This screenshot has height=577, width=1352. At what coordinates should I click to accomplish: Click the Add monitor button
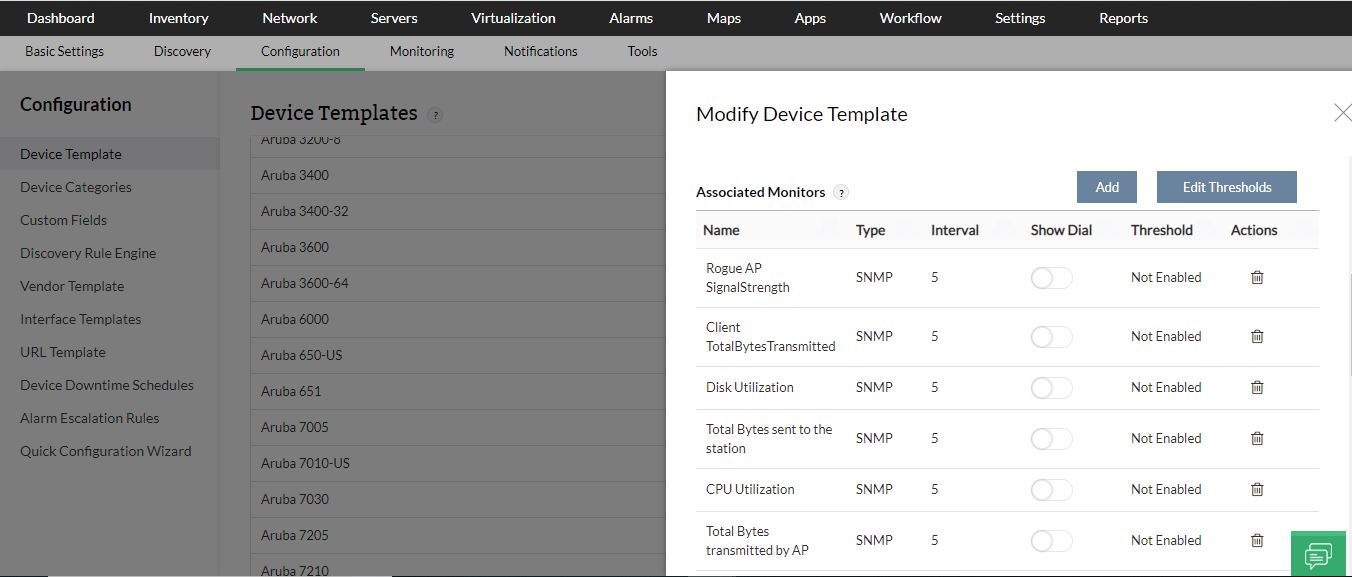(1107, 187)
